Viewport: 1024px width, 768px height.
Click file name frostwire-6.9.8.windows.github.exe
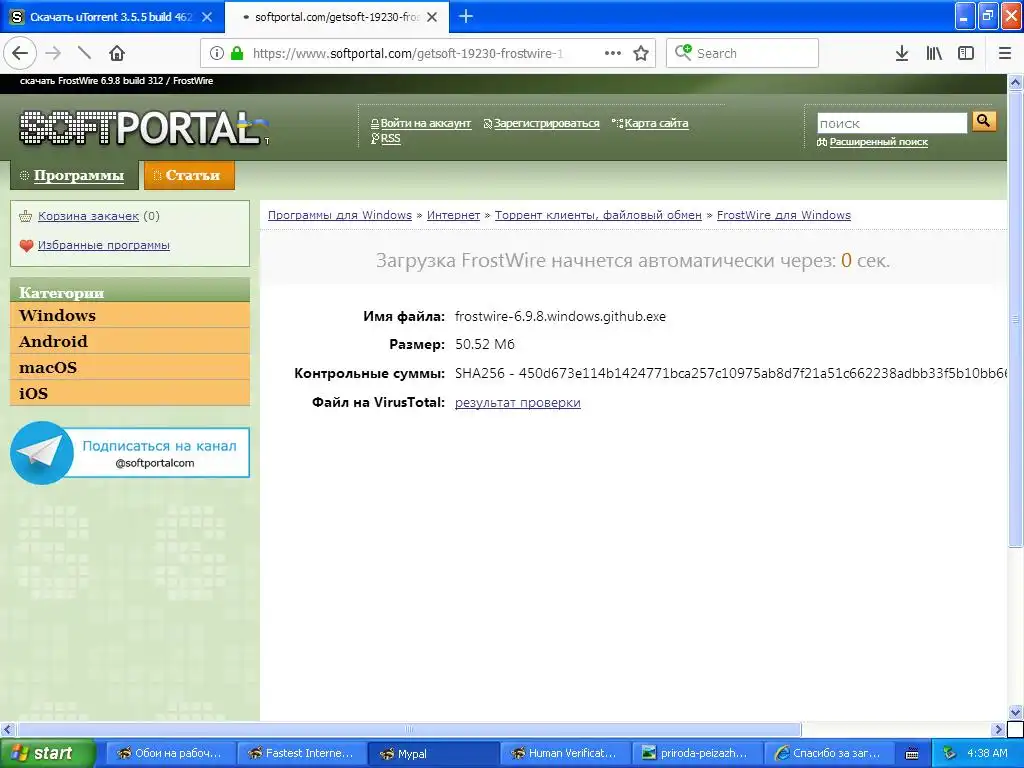[x=560, y=316]
